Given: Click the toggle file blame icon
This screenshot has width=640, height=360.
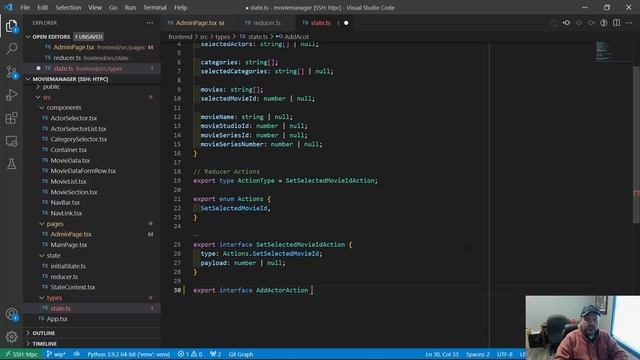Looking at the screenshot, I should click(604, 23).
